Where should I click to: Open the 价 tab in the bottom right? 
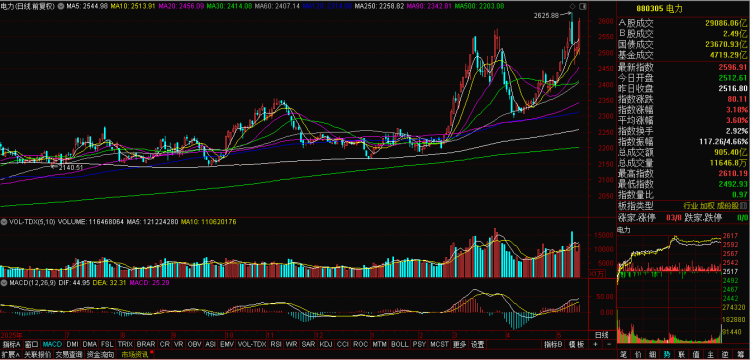point(638,354)
